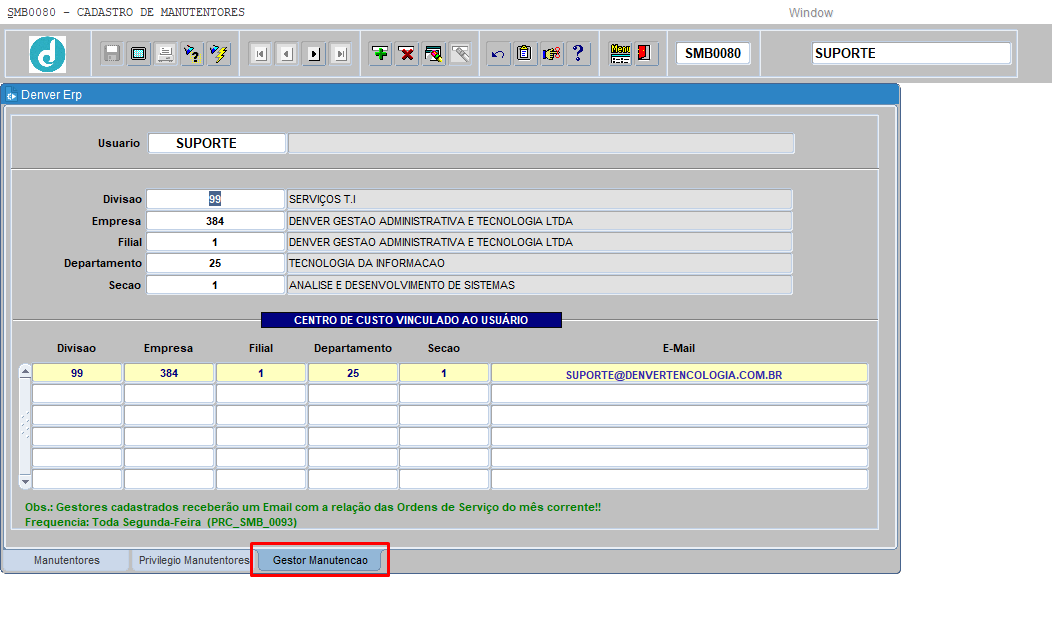The width and height of the screenshot is (1052, 618).
Task: Click the Undo arrow icon
Action: [x=498, y=54]
